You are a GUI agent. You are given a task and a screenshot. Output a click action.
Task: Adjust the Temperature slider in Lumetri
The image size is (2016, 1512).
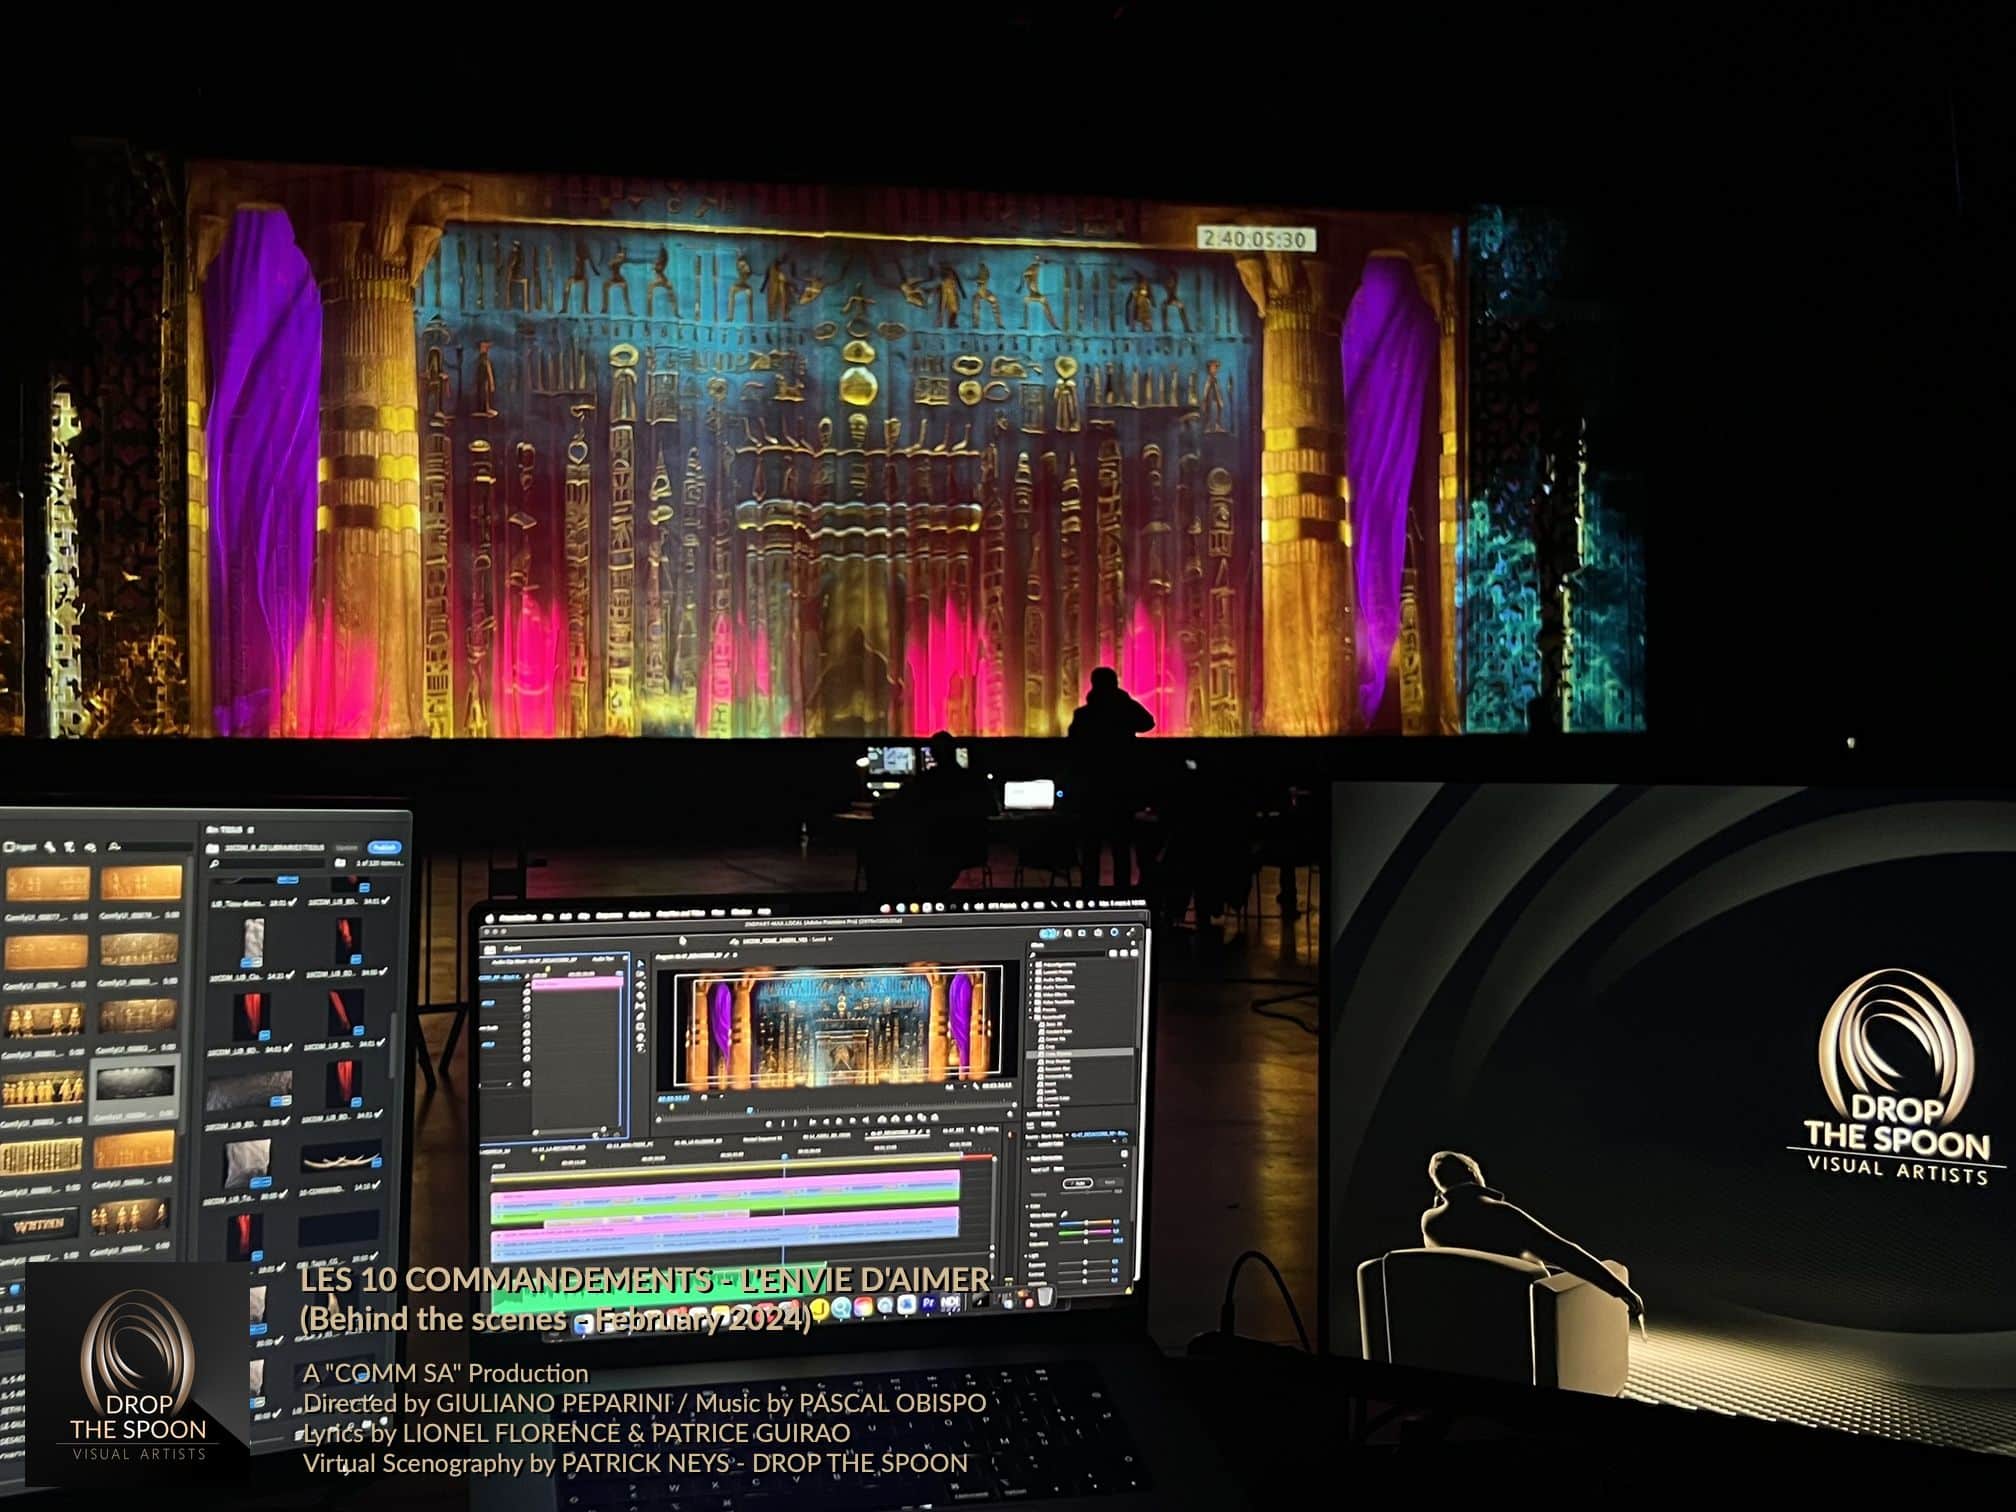tap(1086, 1222)
